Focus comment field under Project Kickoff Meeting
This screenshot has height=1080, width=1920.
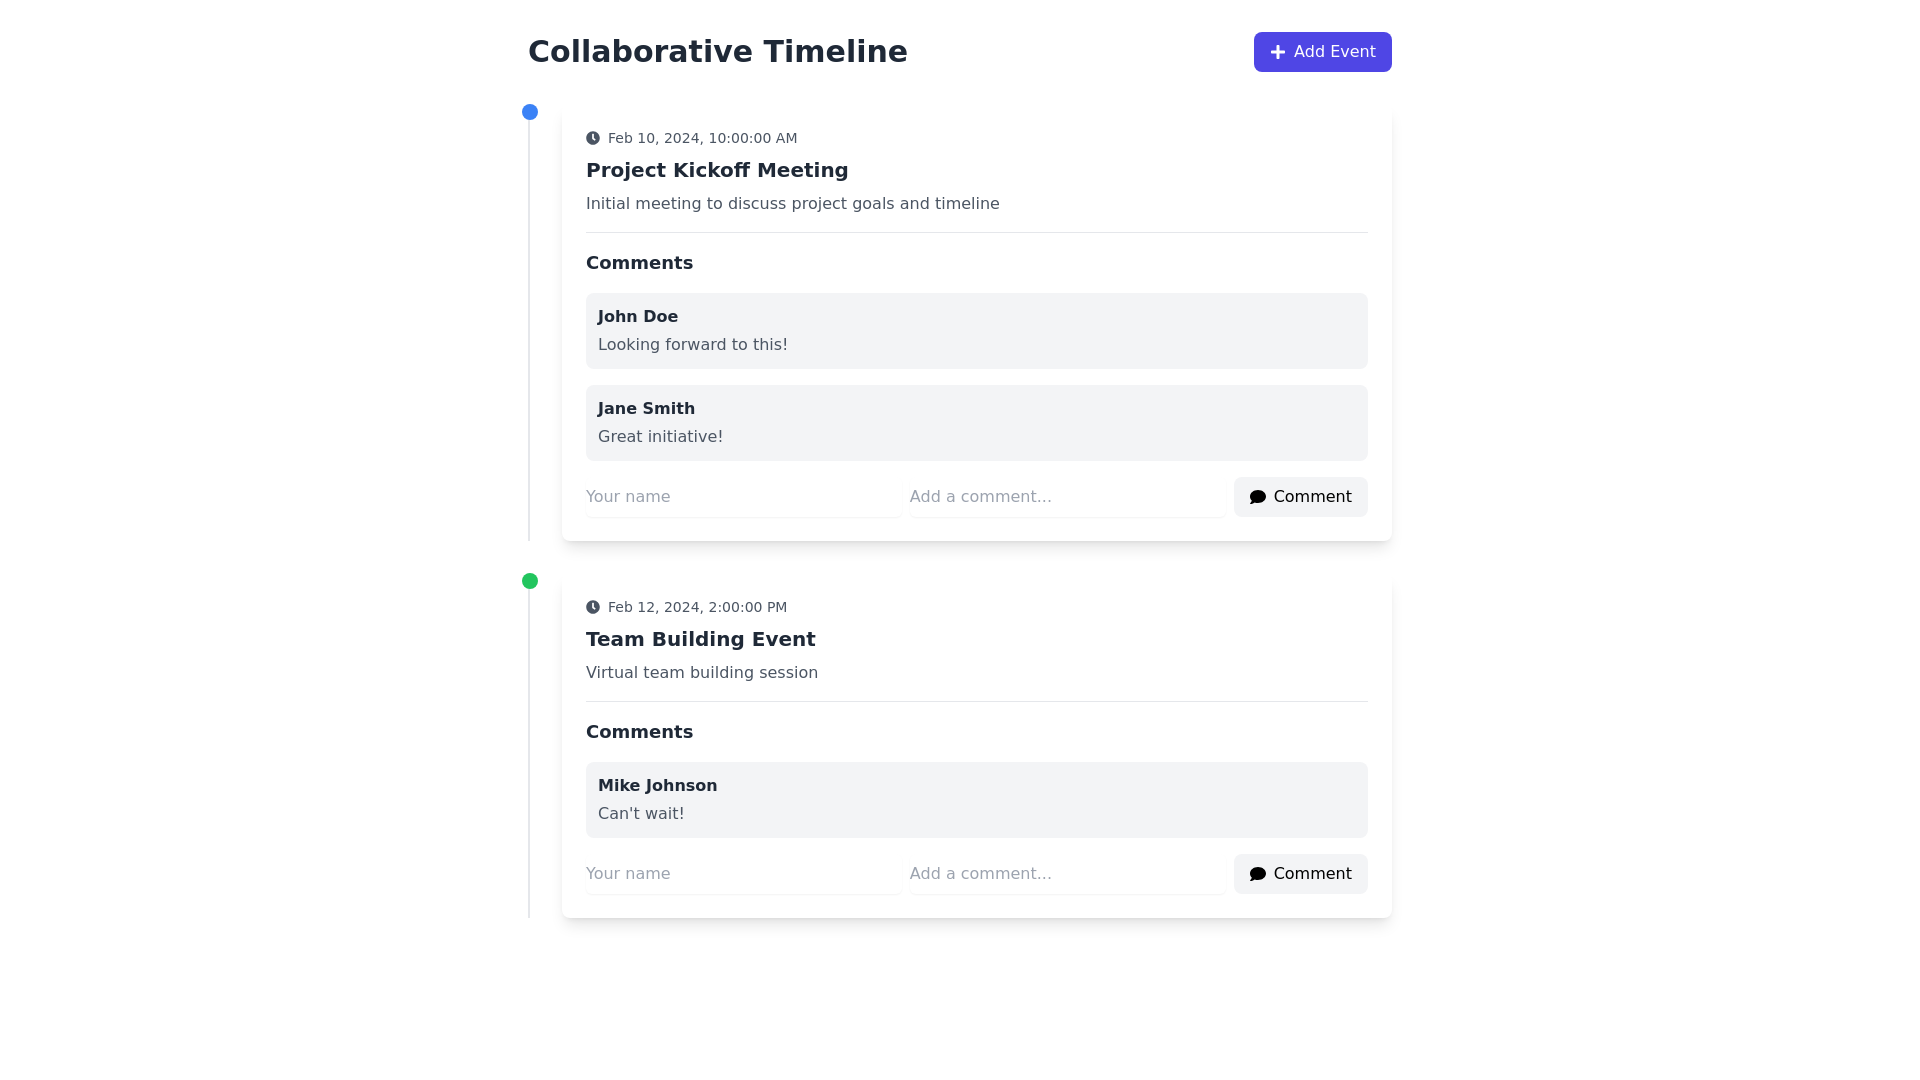(1067, 497)
